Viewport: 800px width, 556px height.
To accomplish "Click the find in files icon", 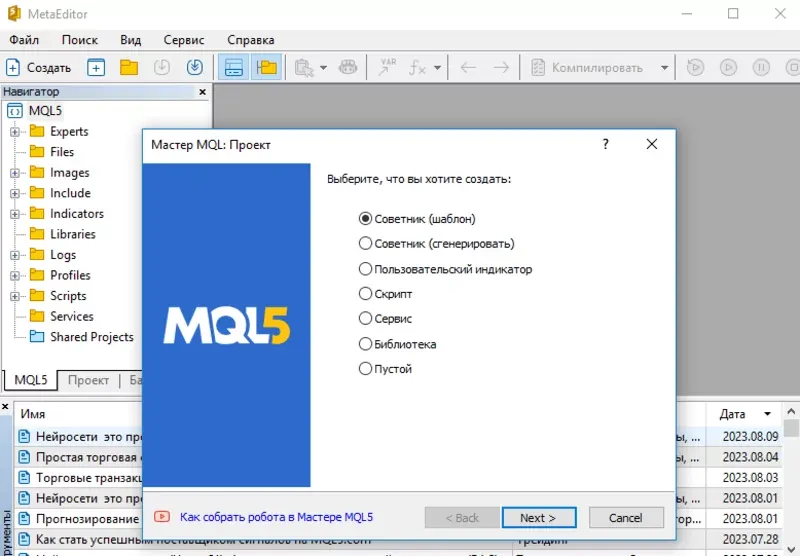I will tap(304, 67).
